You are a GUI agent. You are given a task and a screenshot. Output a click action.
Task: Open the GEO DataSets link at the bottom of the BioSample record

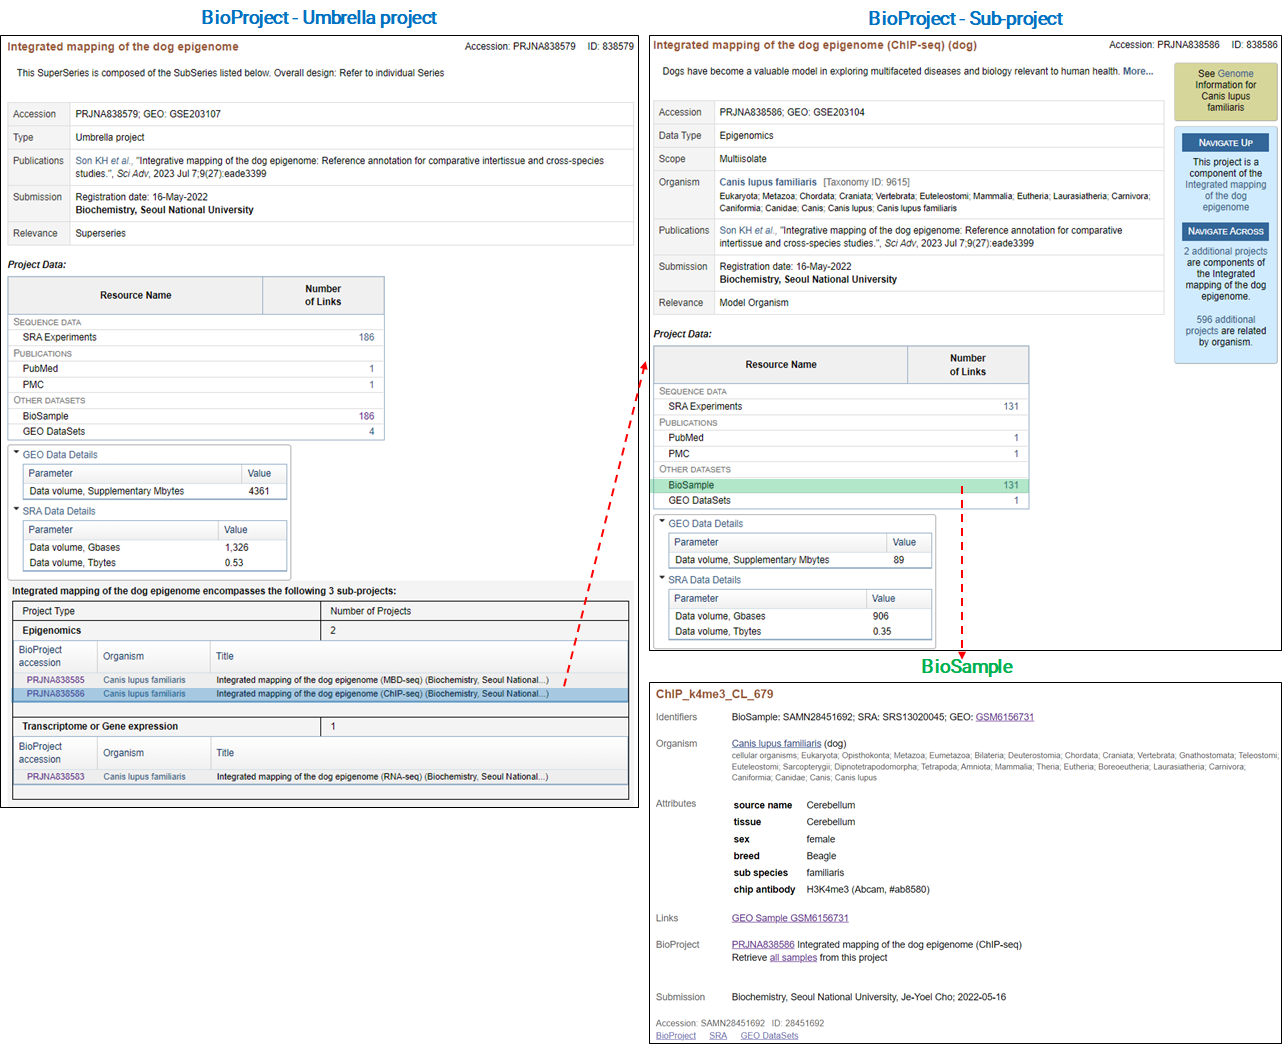tap(769, 1036)
